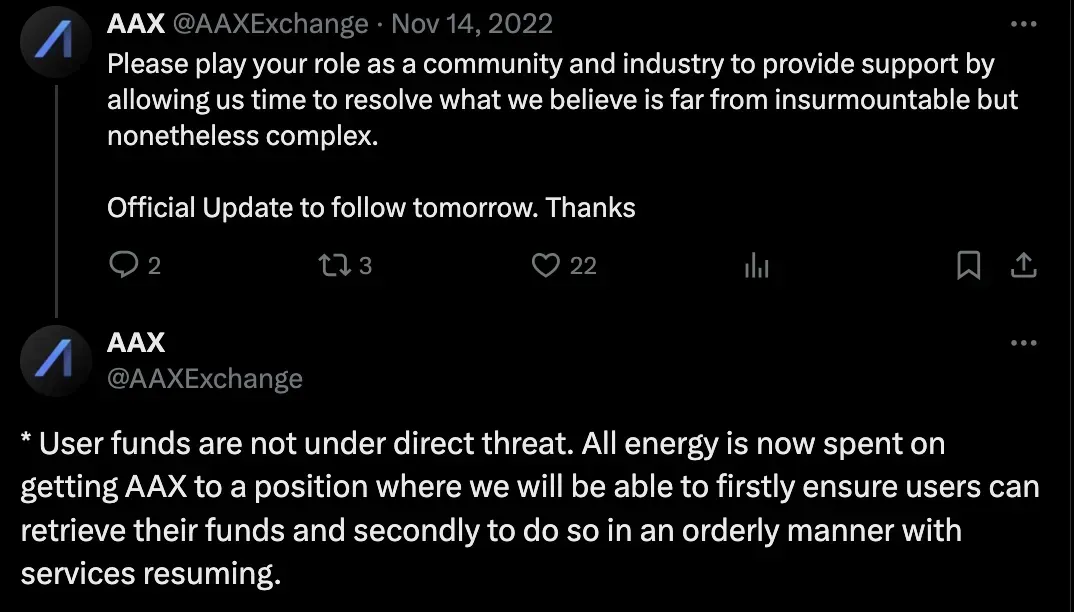Click the reply speech bubble icon

click(x=123, y=265)
